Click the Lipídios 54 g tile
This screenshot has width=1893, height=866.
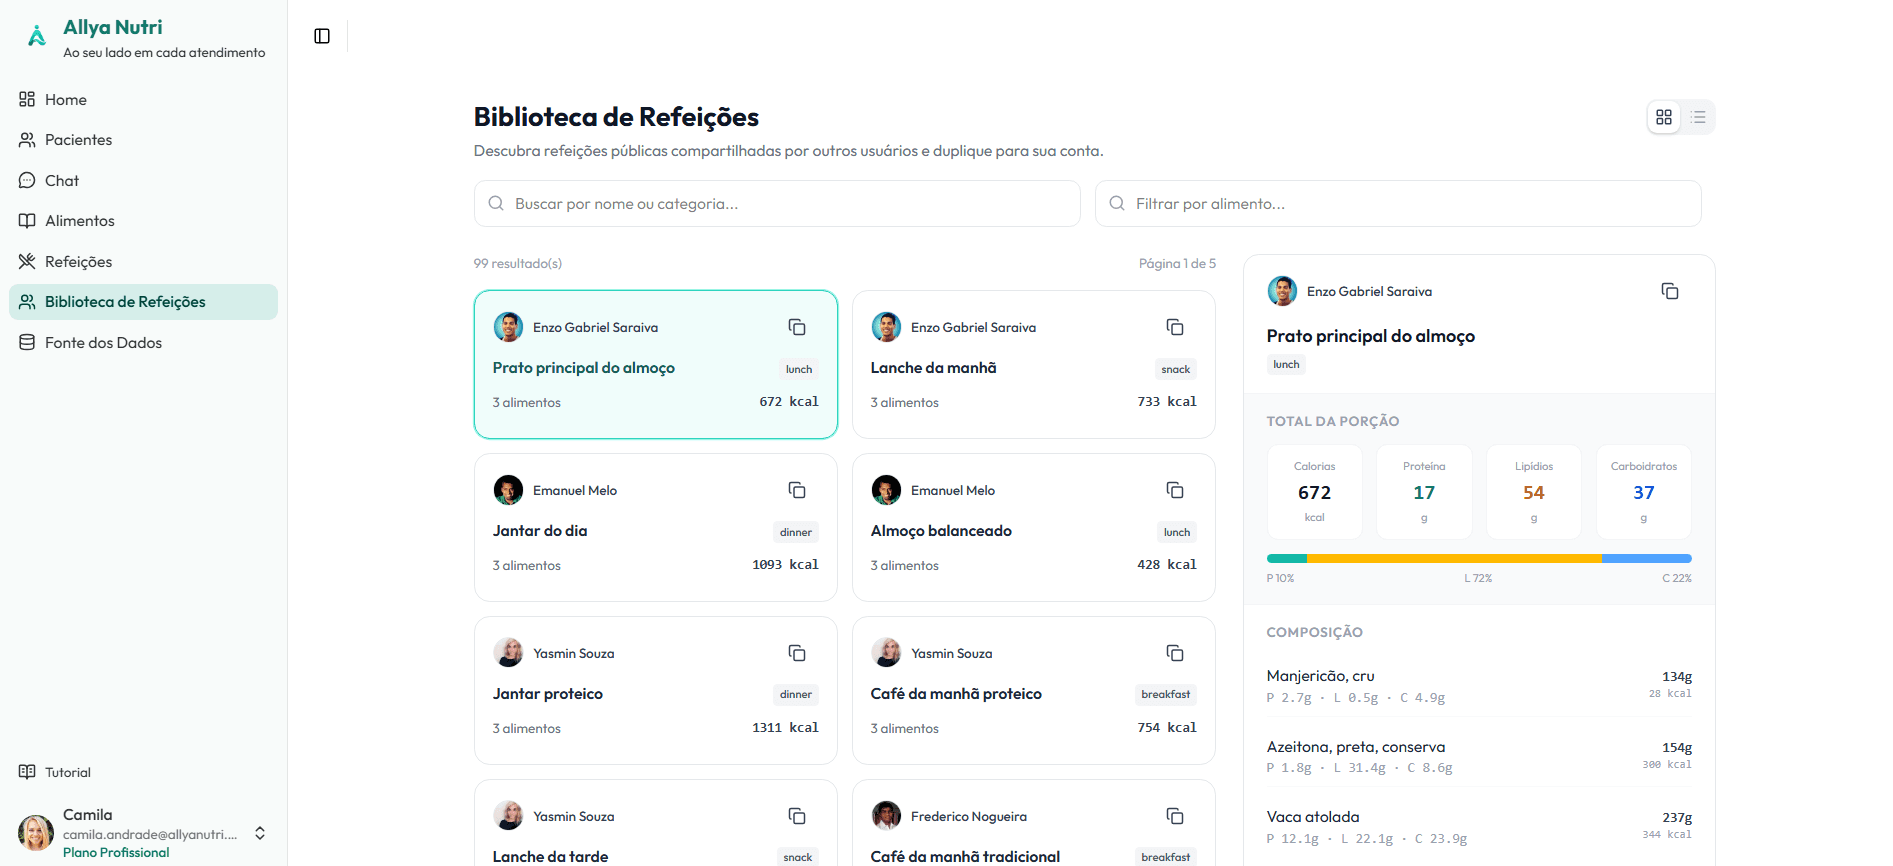coord(1534,492)
